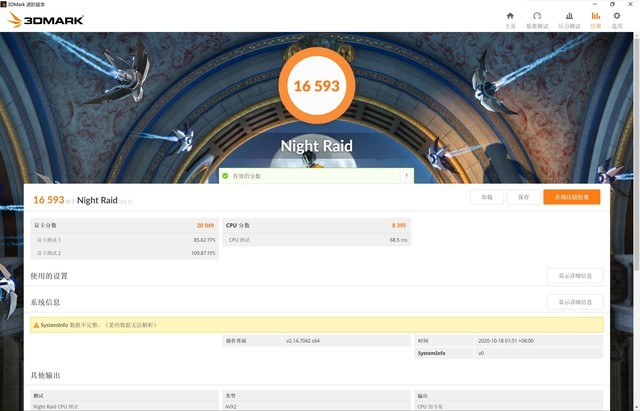The image size is (640, 411).
Task: Click the Night Raid CPU test row
Action: tap(124, 407)
